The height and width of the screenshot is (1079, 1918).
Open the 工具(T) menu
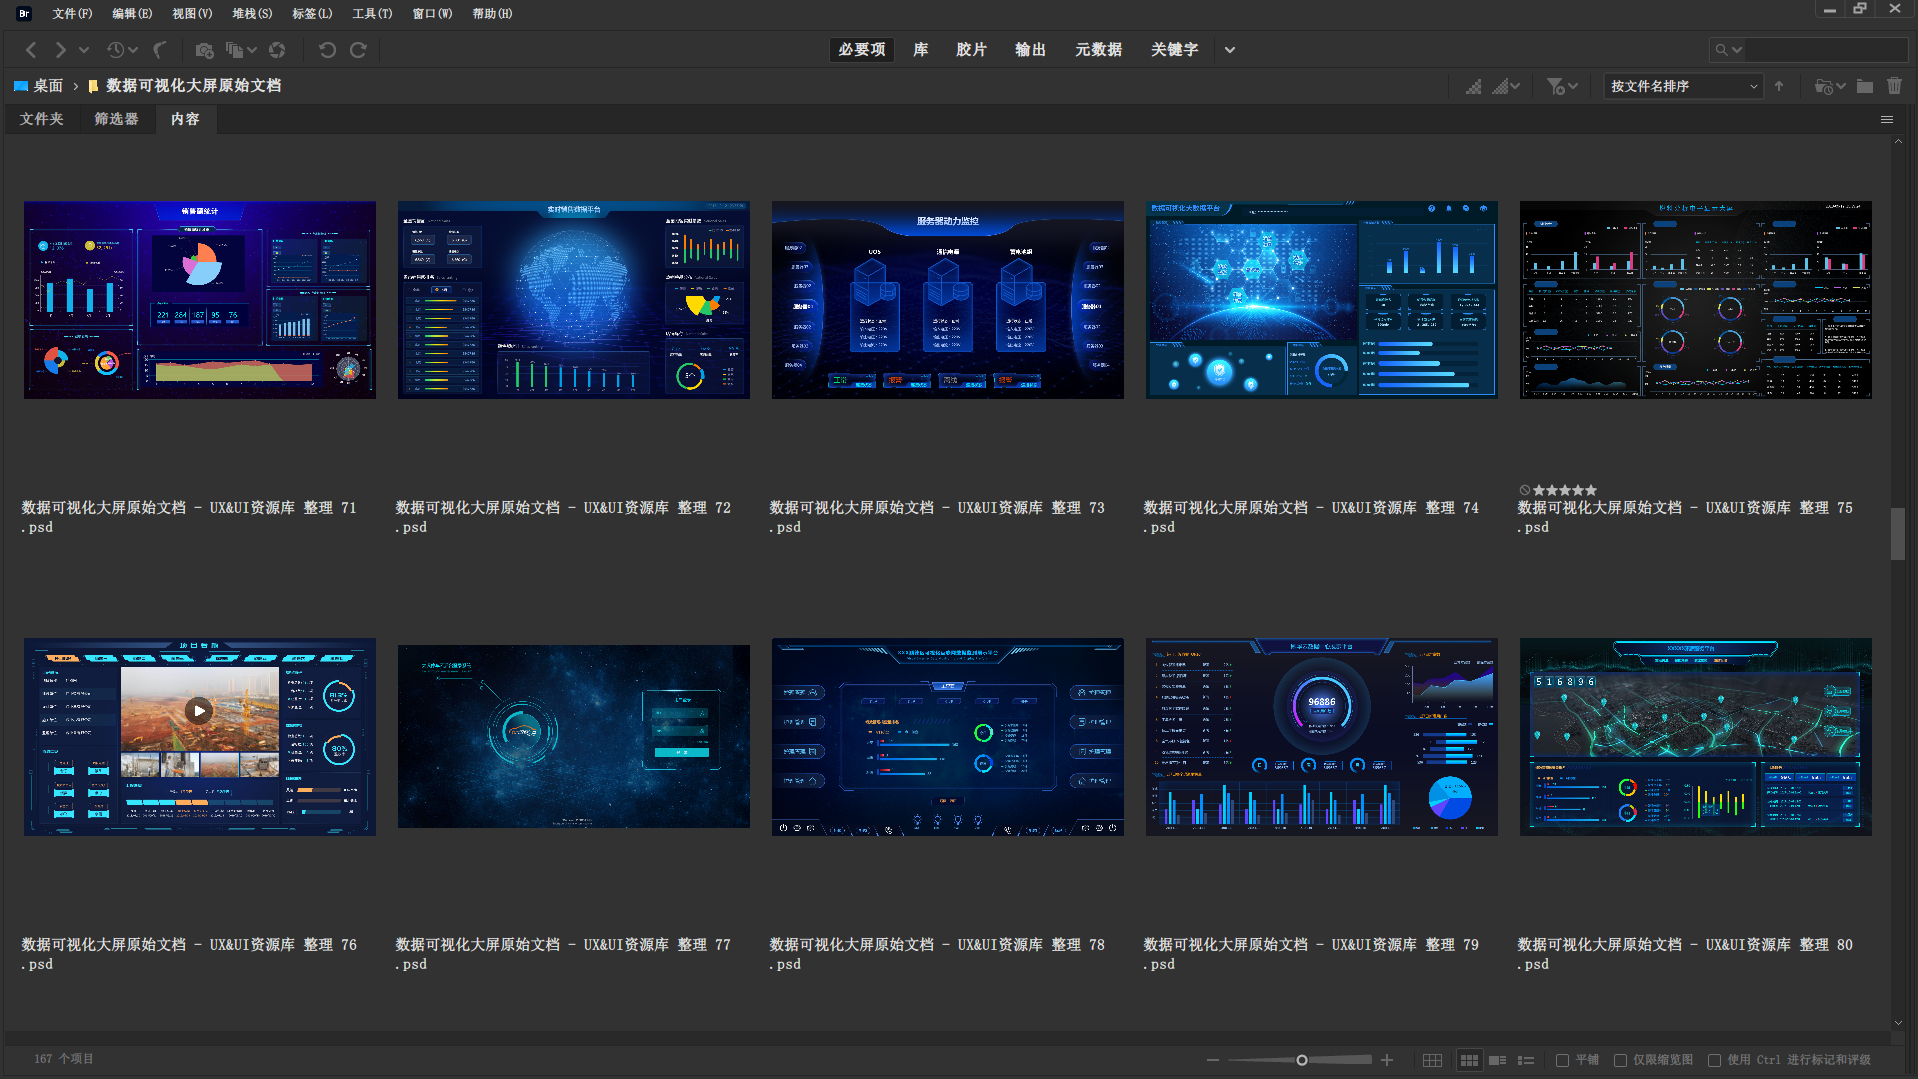(372, 14)
